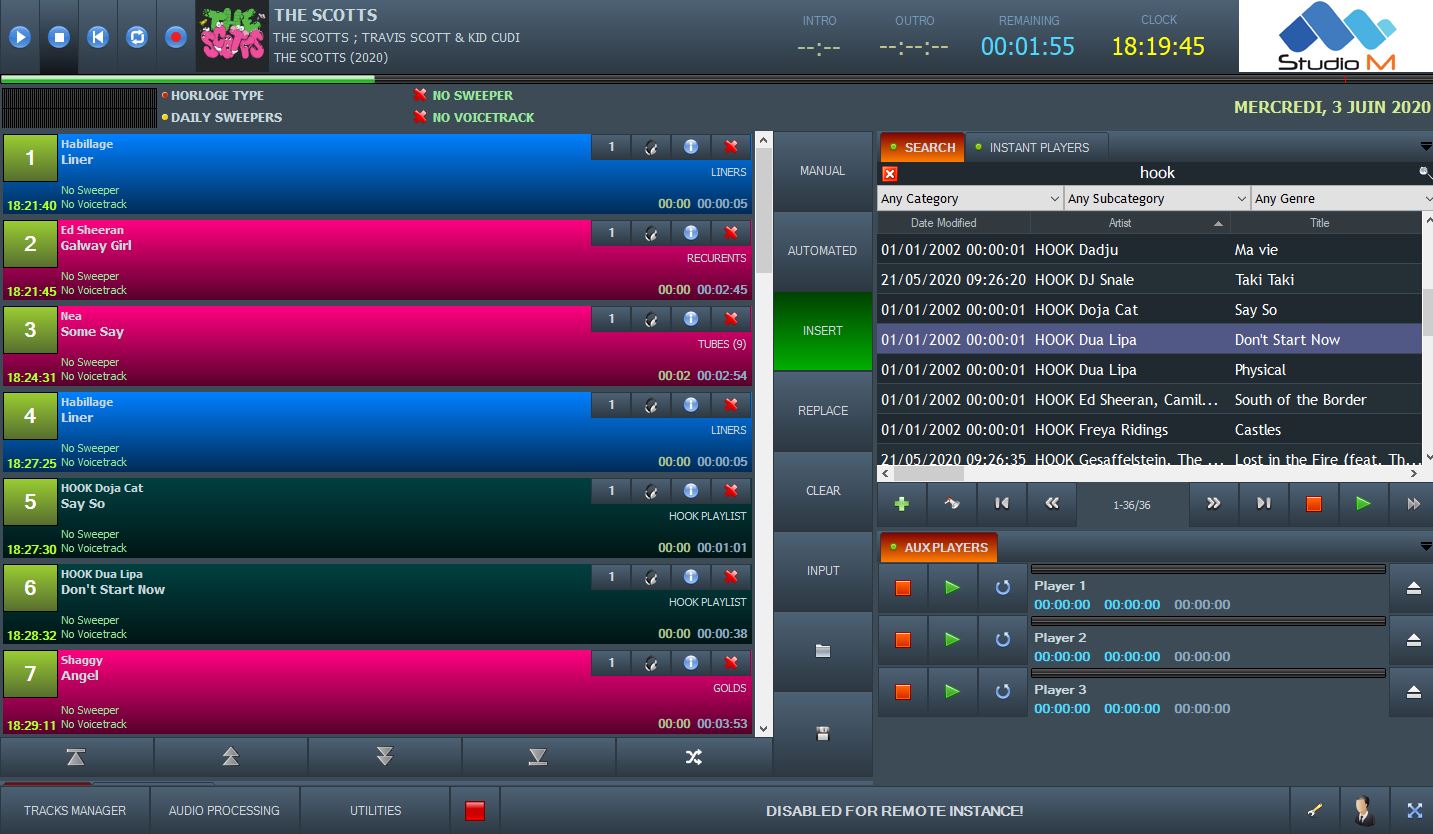The width and height of the screenshot is (1433, 834).
Task: Enable REPLACE mode
Action: 823,411
